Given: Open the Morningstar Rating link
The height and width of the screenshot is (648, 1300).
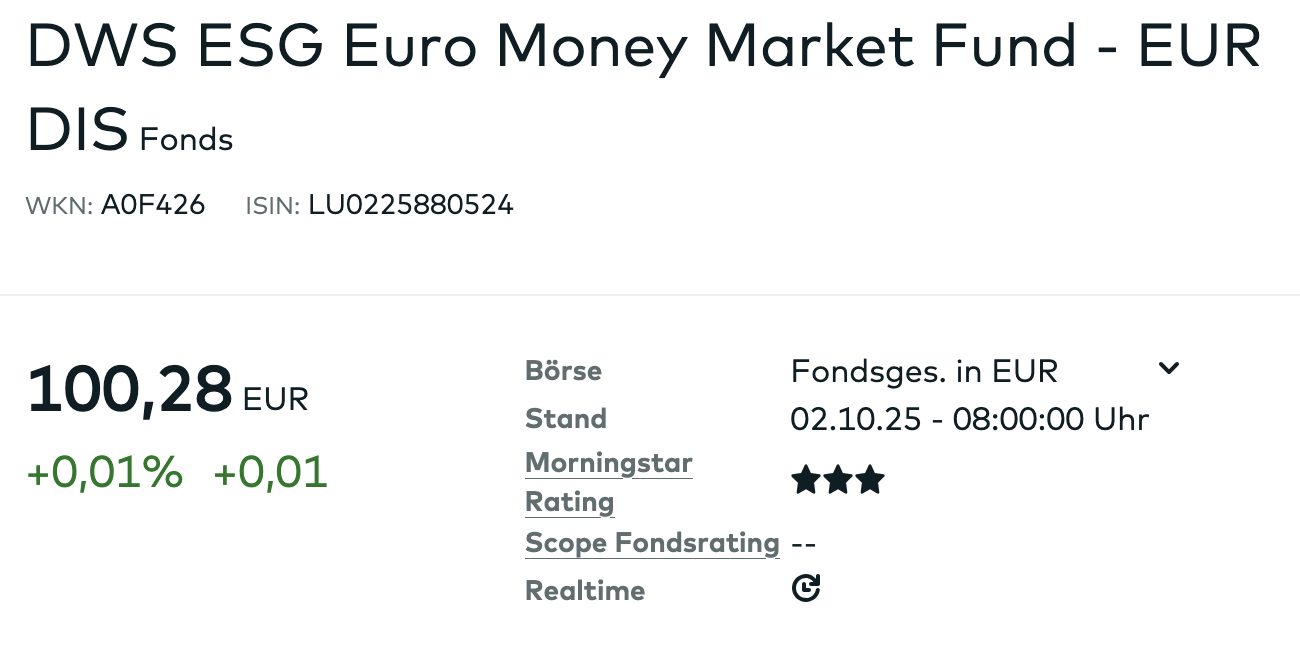Looking at the screenshot, I should coord(608,482).
